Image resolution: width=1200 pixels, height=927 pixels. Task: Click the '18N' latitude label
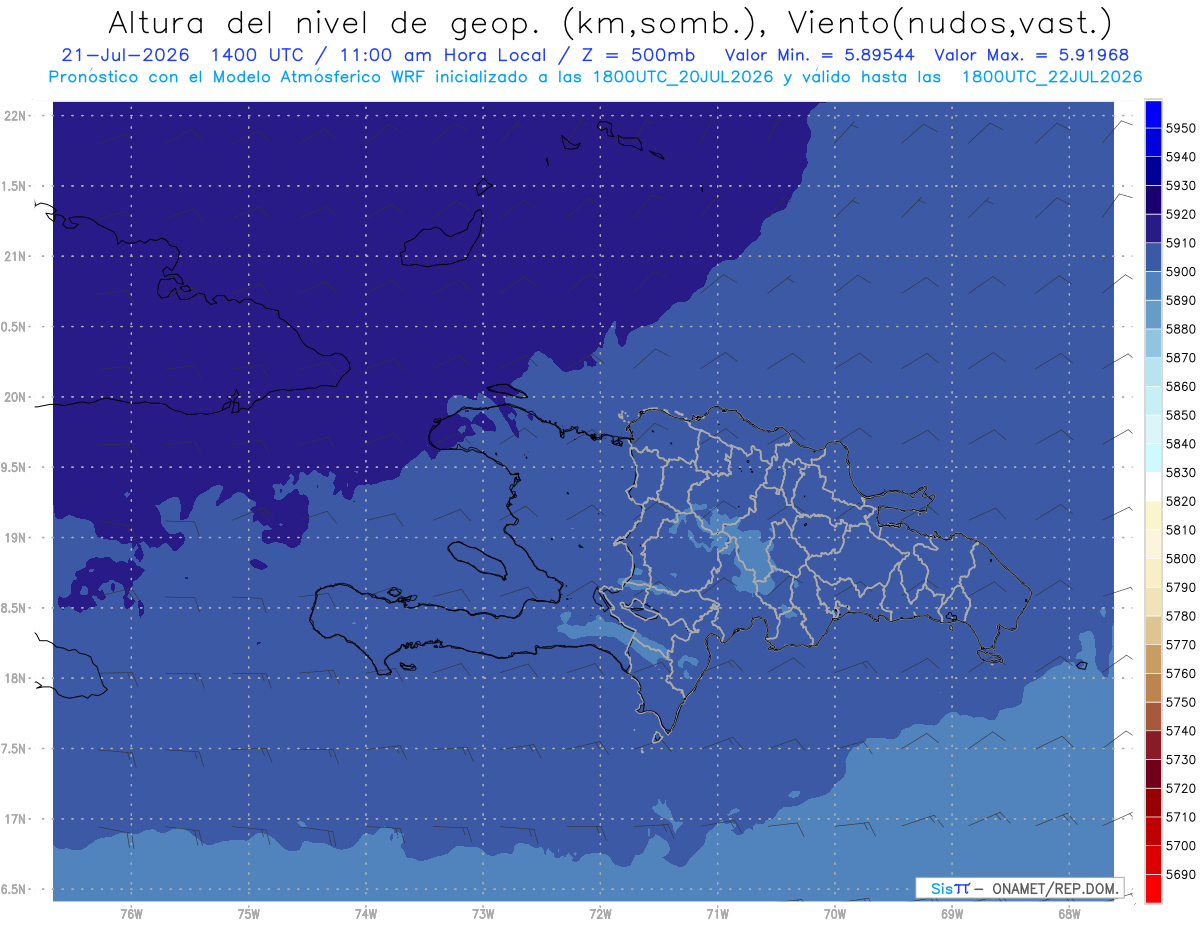[16, 678]
